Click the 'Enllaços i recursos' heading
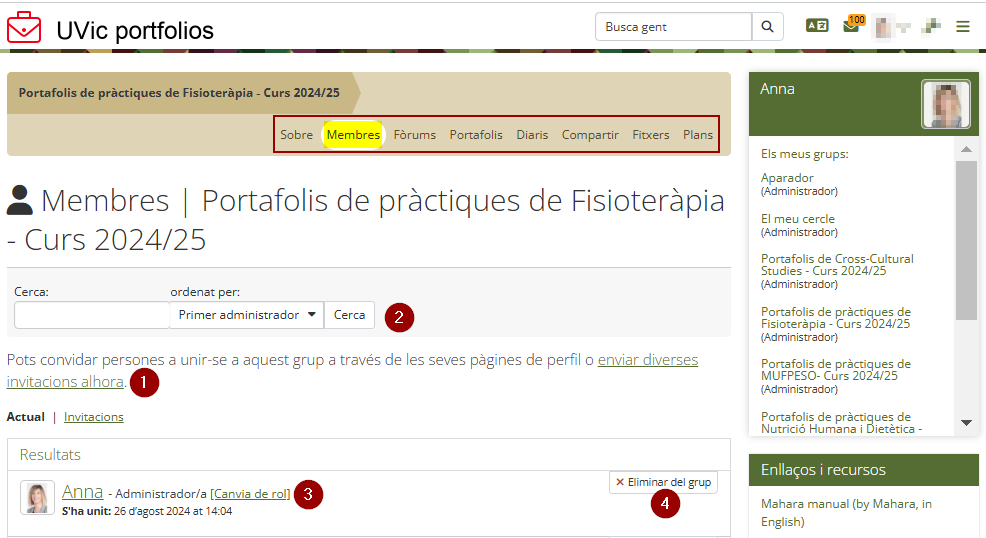The image size is (986, 538). pyautogui.click(x=823, y=469)
